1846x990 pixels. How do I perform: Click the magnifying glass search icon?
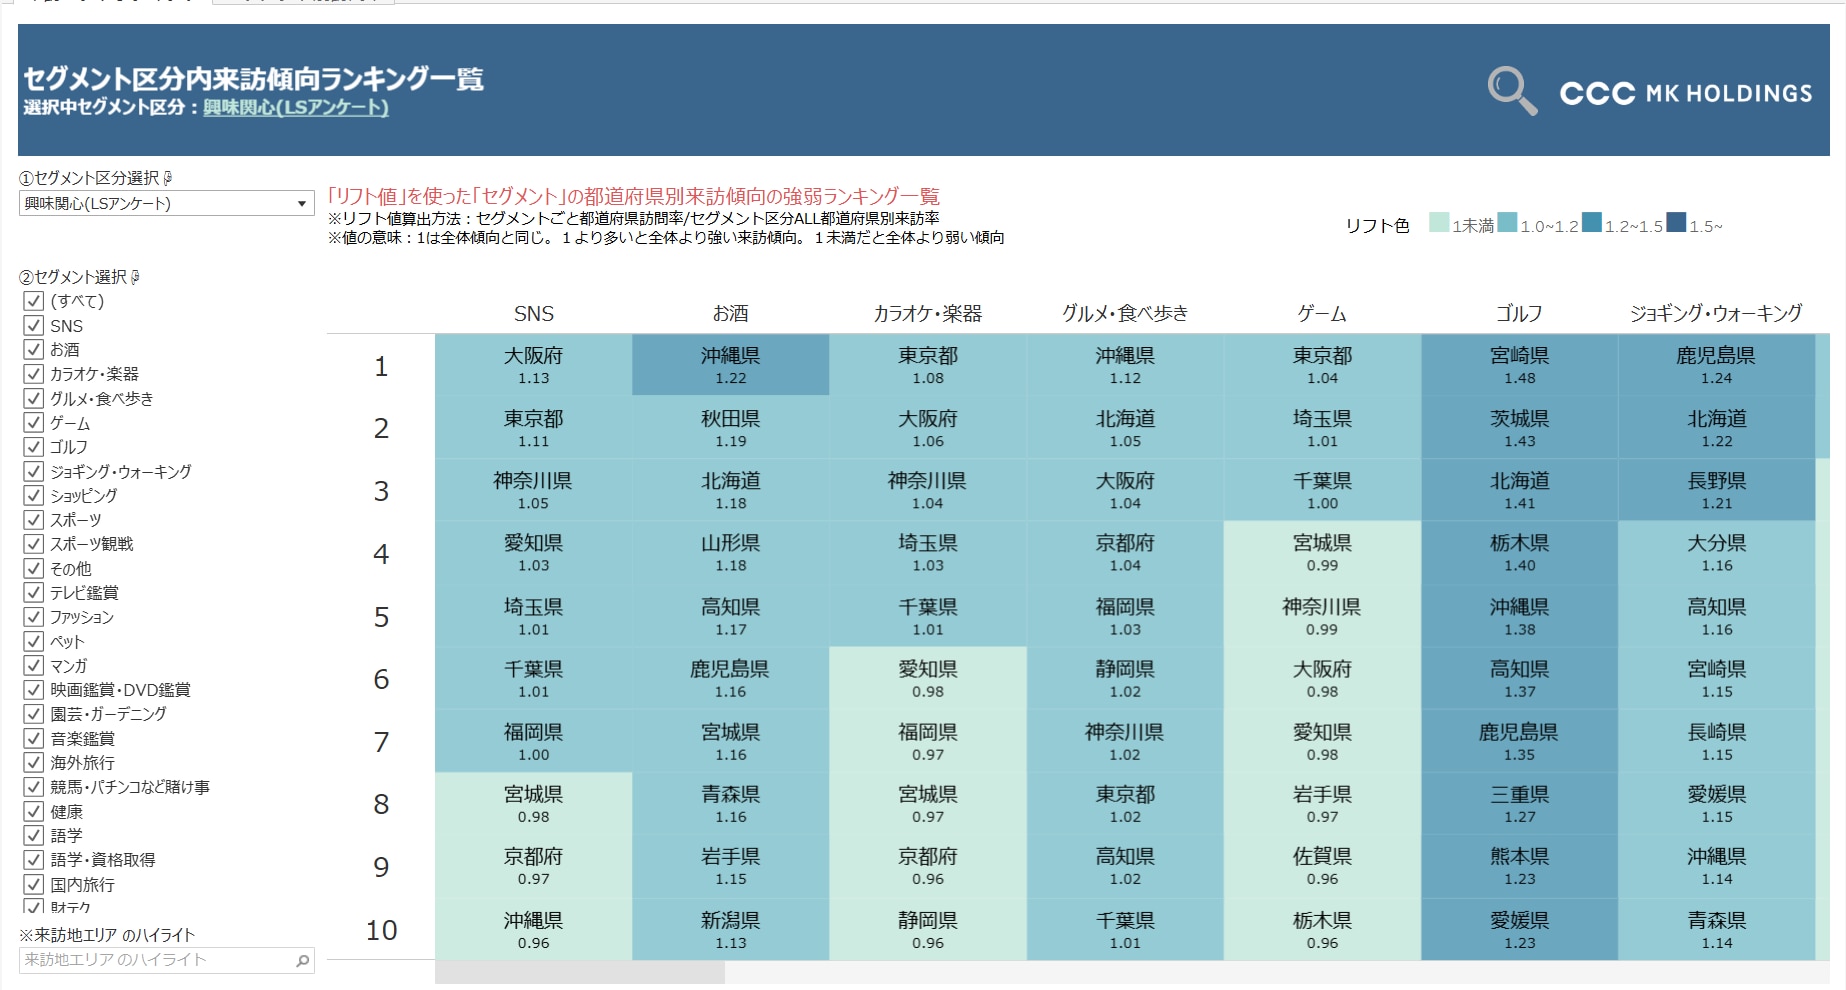1512,91
